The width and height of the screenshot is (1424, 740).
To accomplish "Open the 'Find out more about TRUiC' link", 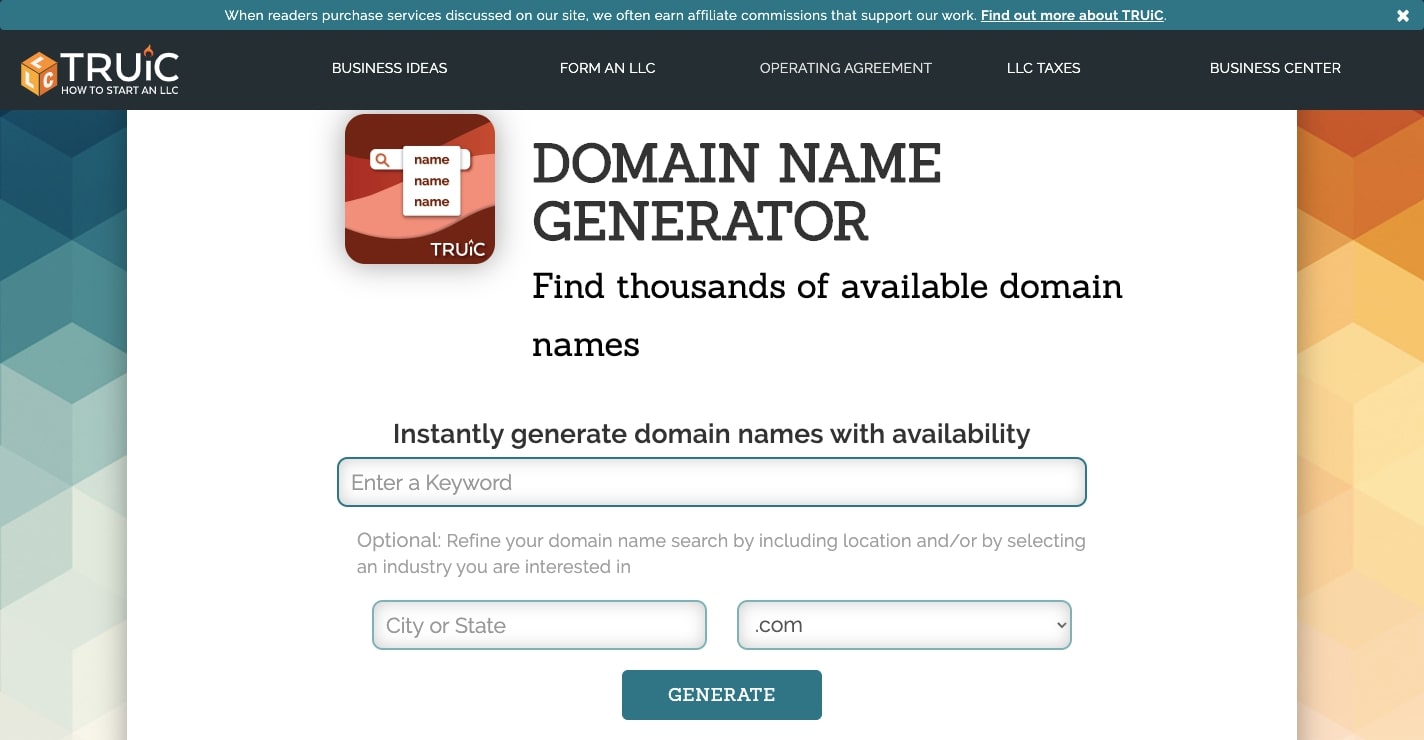I will point(1072,15).
